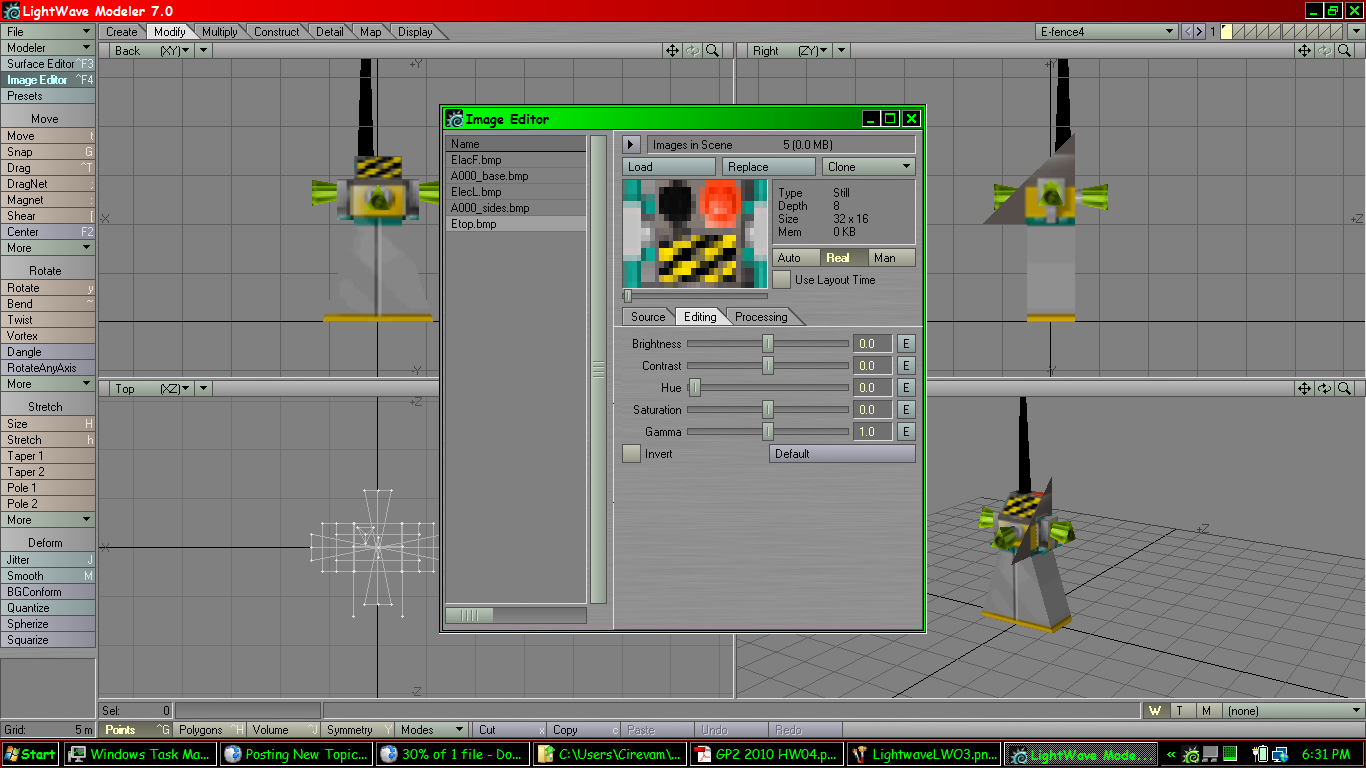1366x768 pixels.
Task: Open Saturation envelope E button
Action: (906, 410)
